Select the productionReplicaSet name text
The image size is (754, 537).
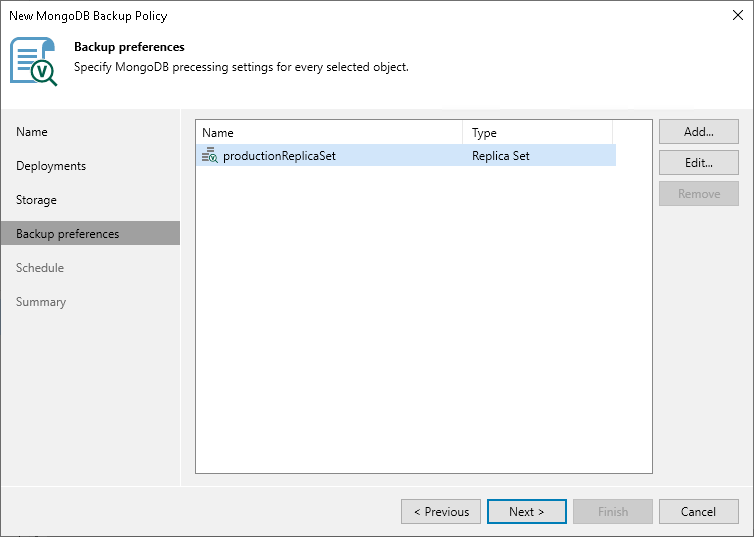[279, 156]
